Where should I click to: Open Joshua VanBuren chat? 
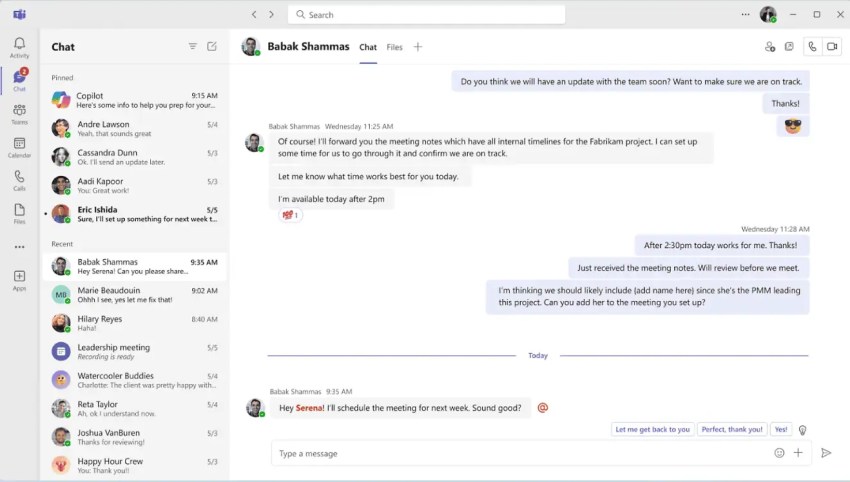point(134,437)
